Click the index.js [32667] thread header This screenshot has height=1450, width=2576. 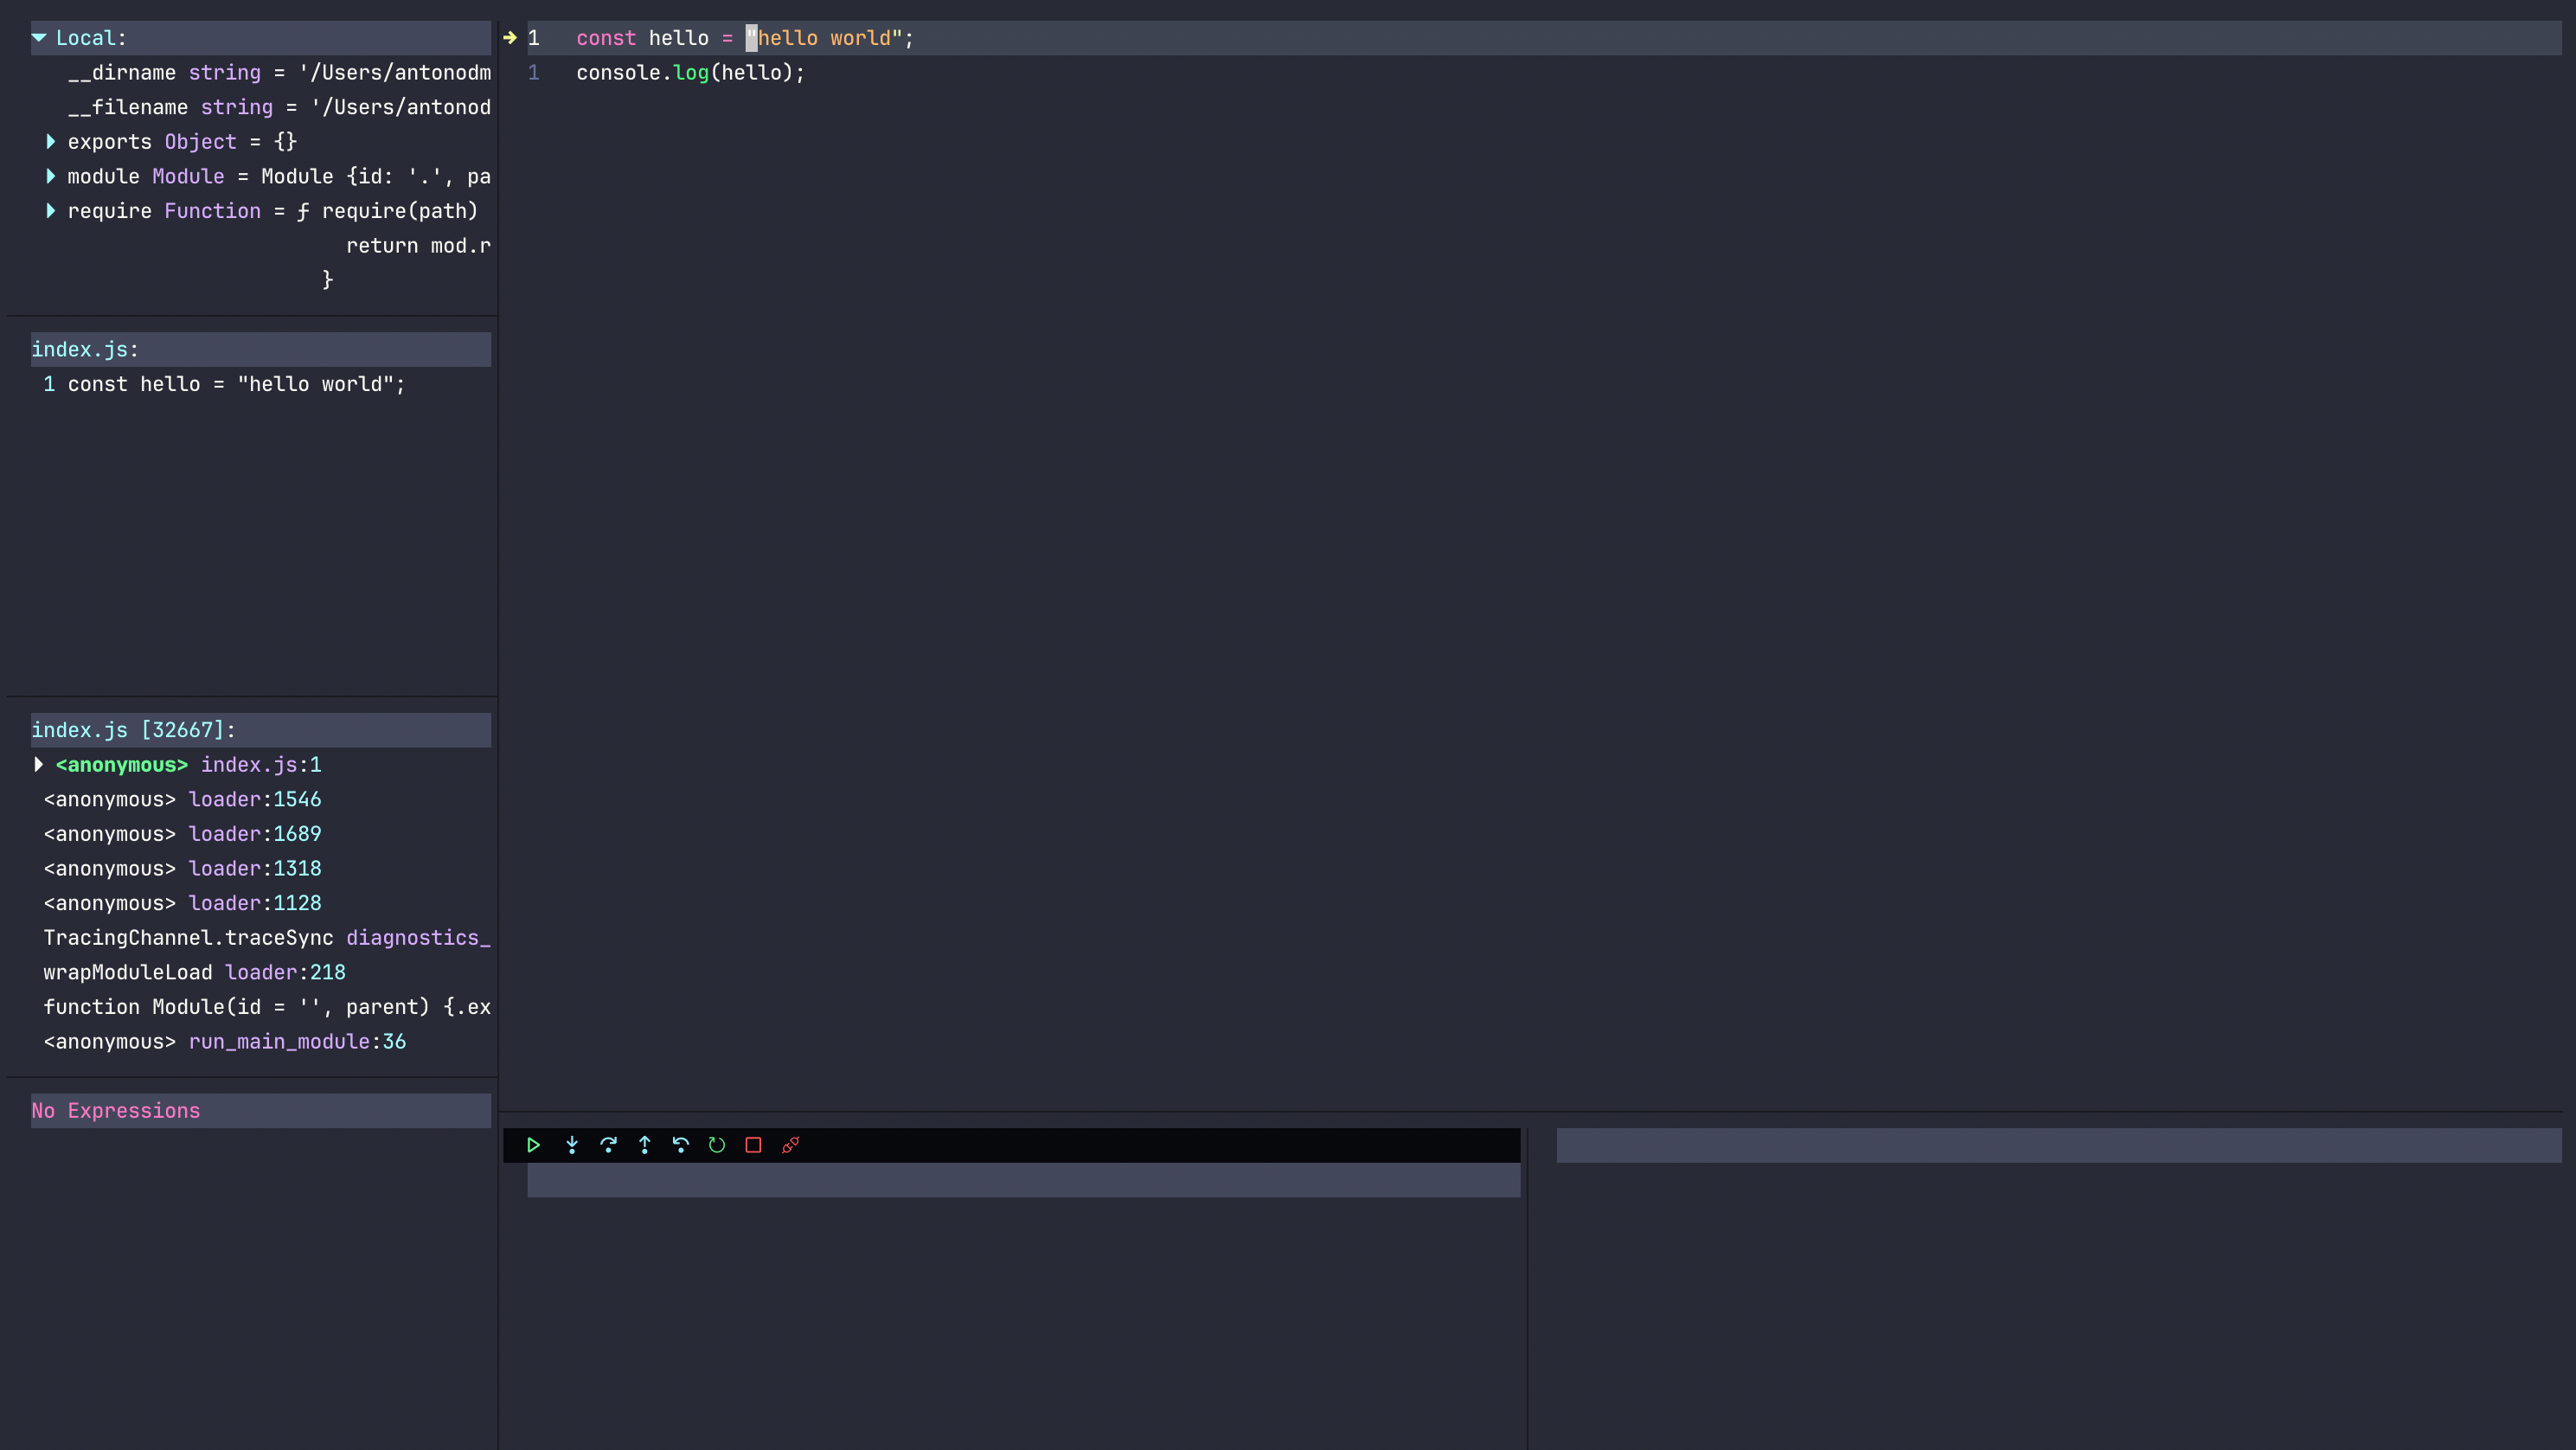pos(261,730)
